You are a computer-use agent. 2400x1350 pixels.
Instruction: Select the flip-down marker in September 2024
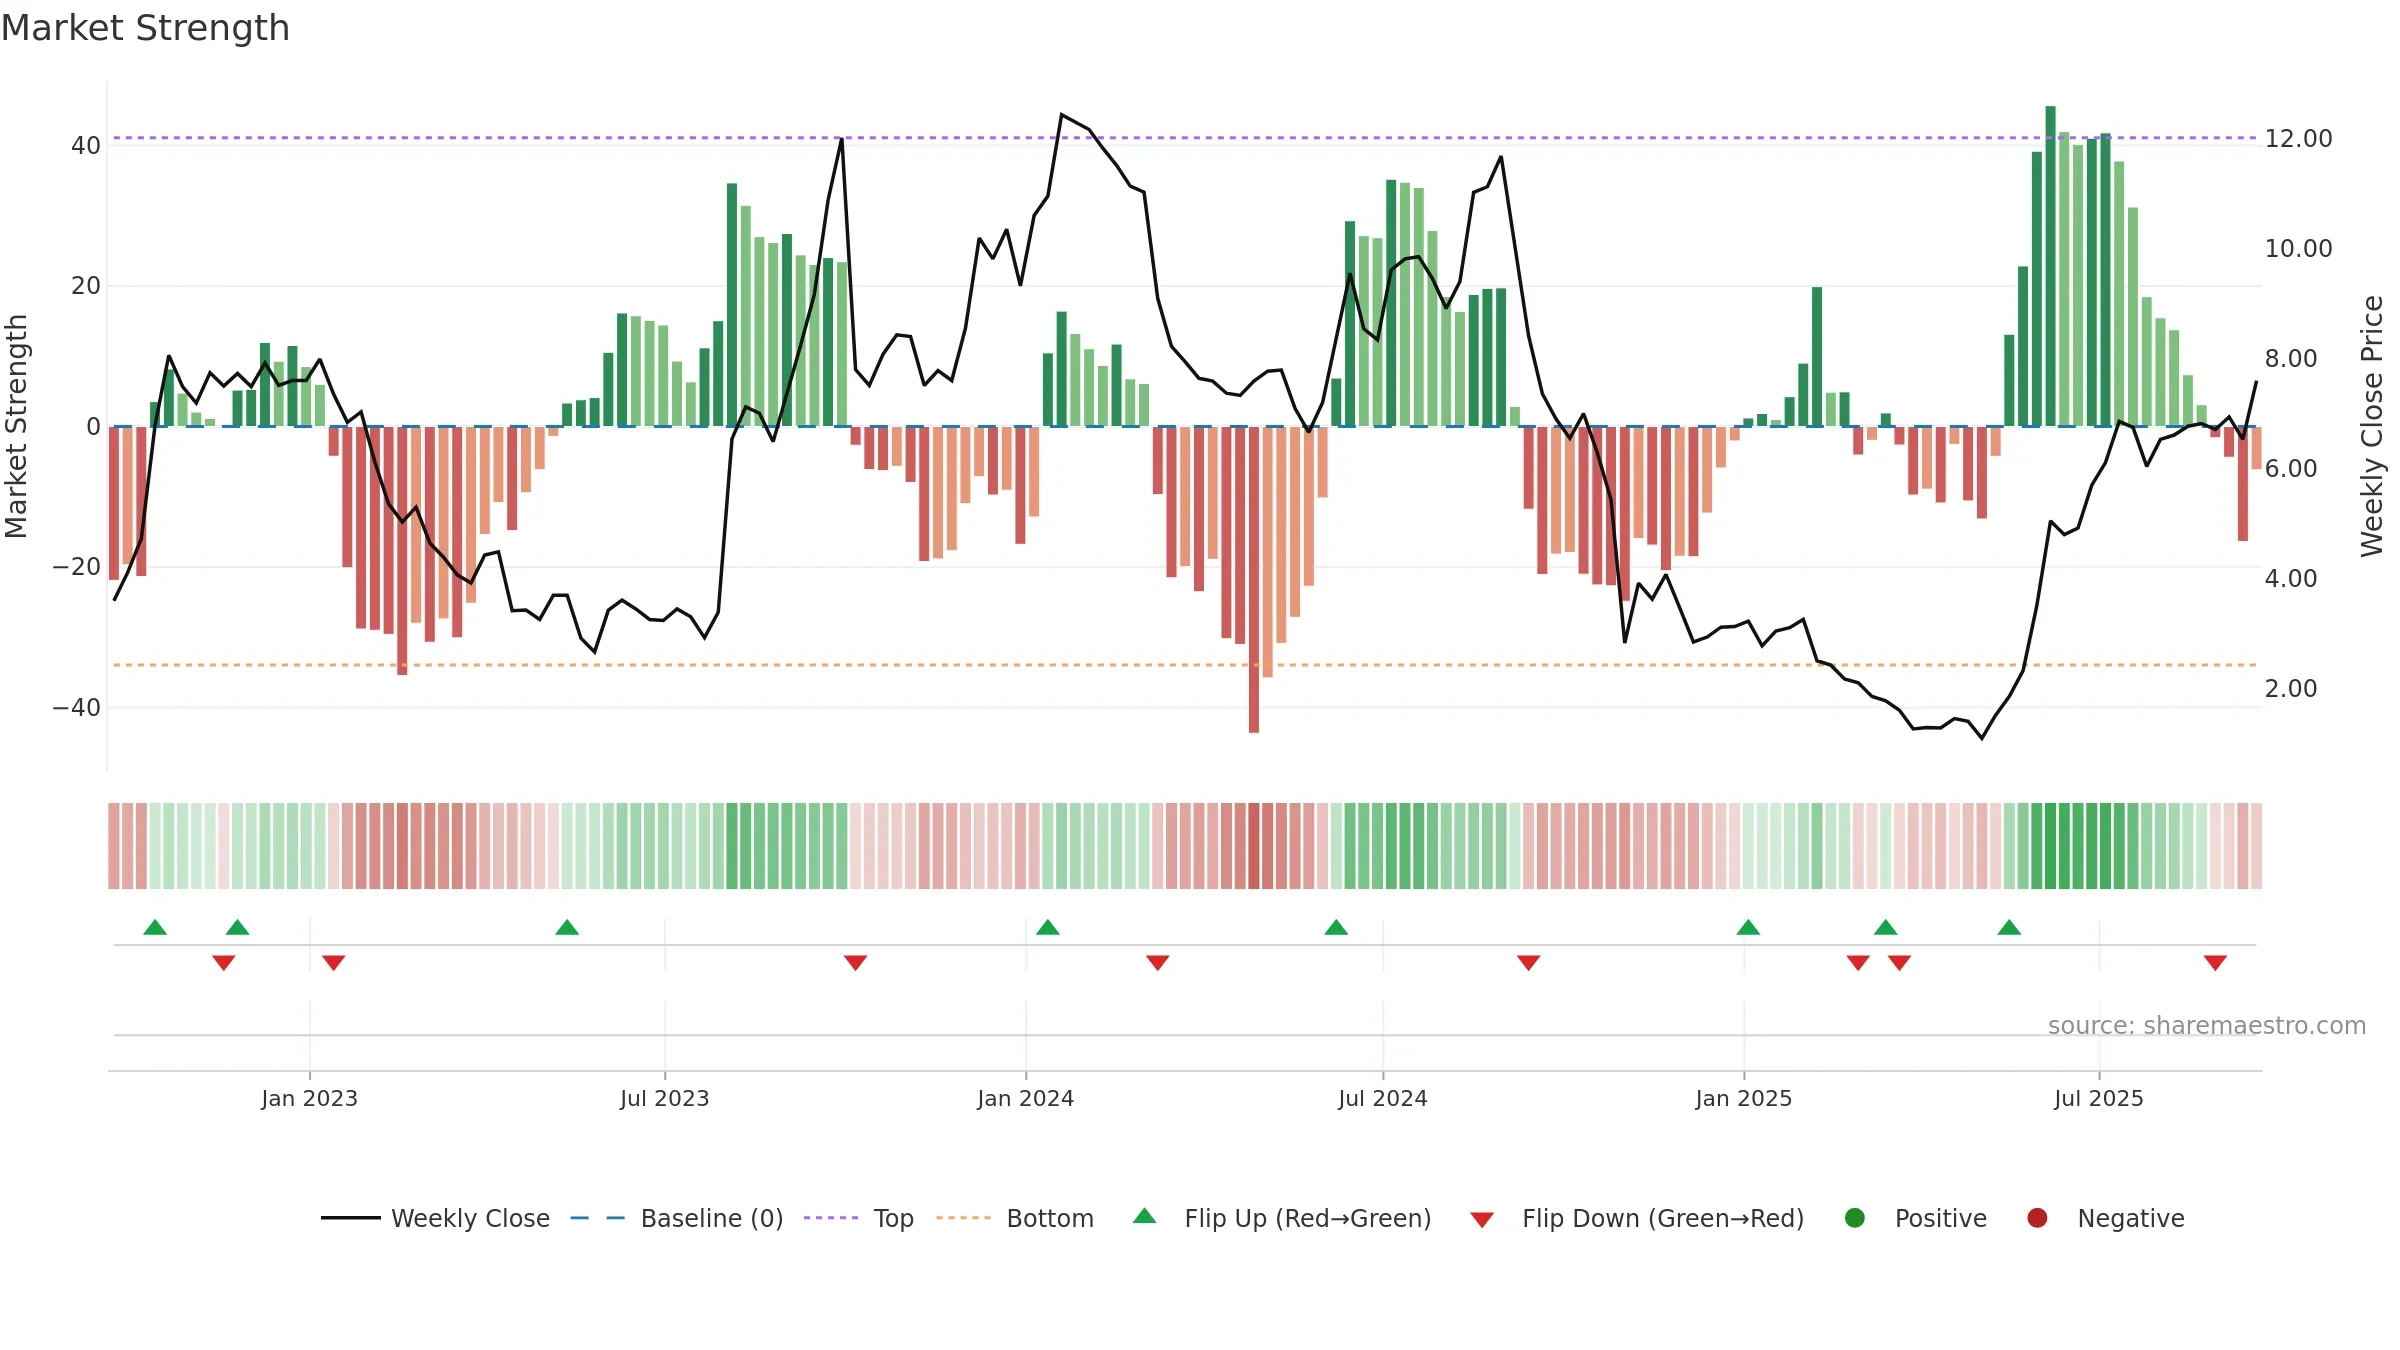[1529, 963]
